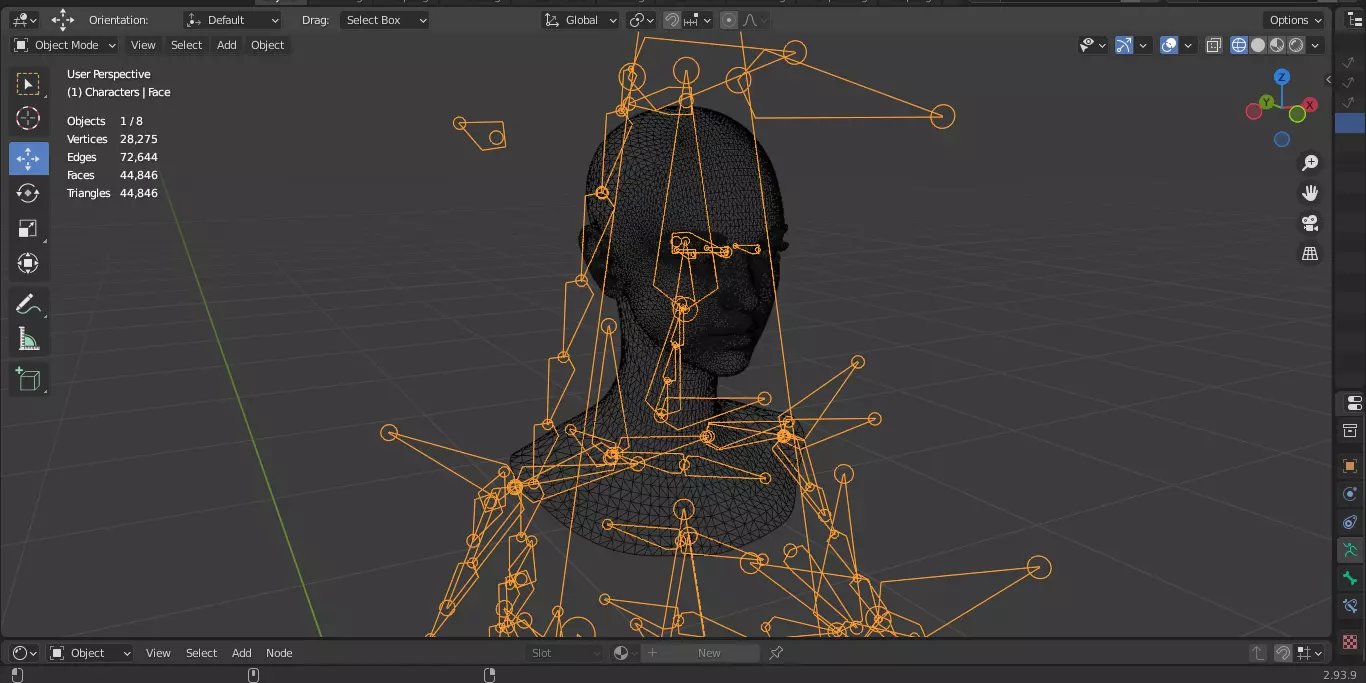Toggle node editor snapping magnet
Viewport: 1366px width, 683px height.
pyautogui.click(x=1283, y=653)
